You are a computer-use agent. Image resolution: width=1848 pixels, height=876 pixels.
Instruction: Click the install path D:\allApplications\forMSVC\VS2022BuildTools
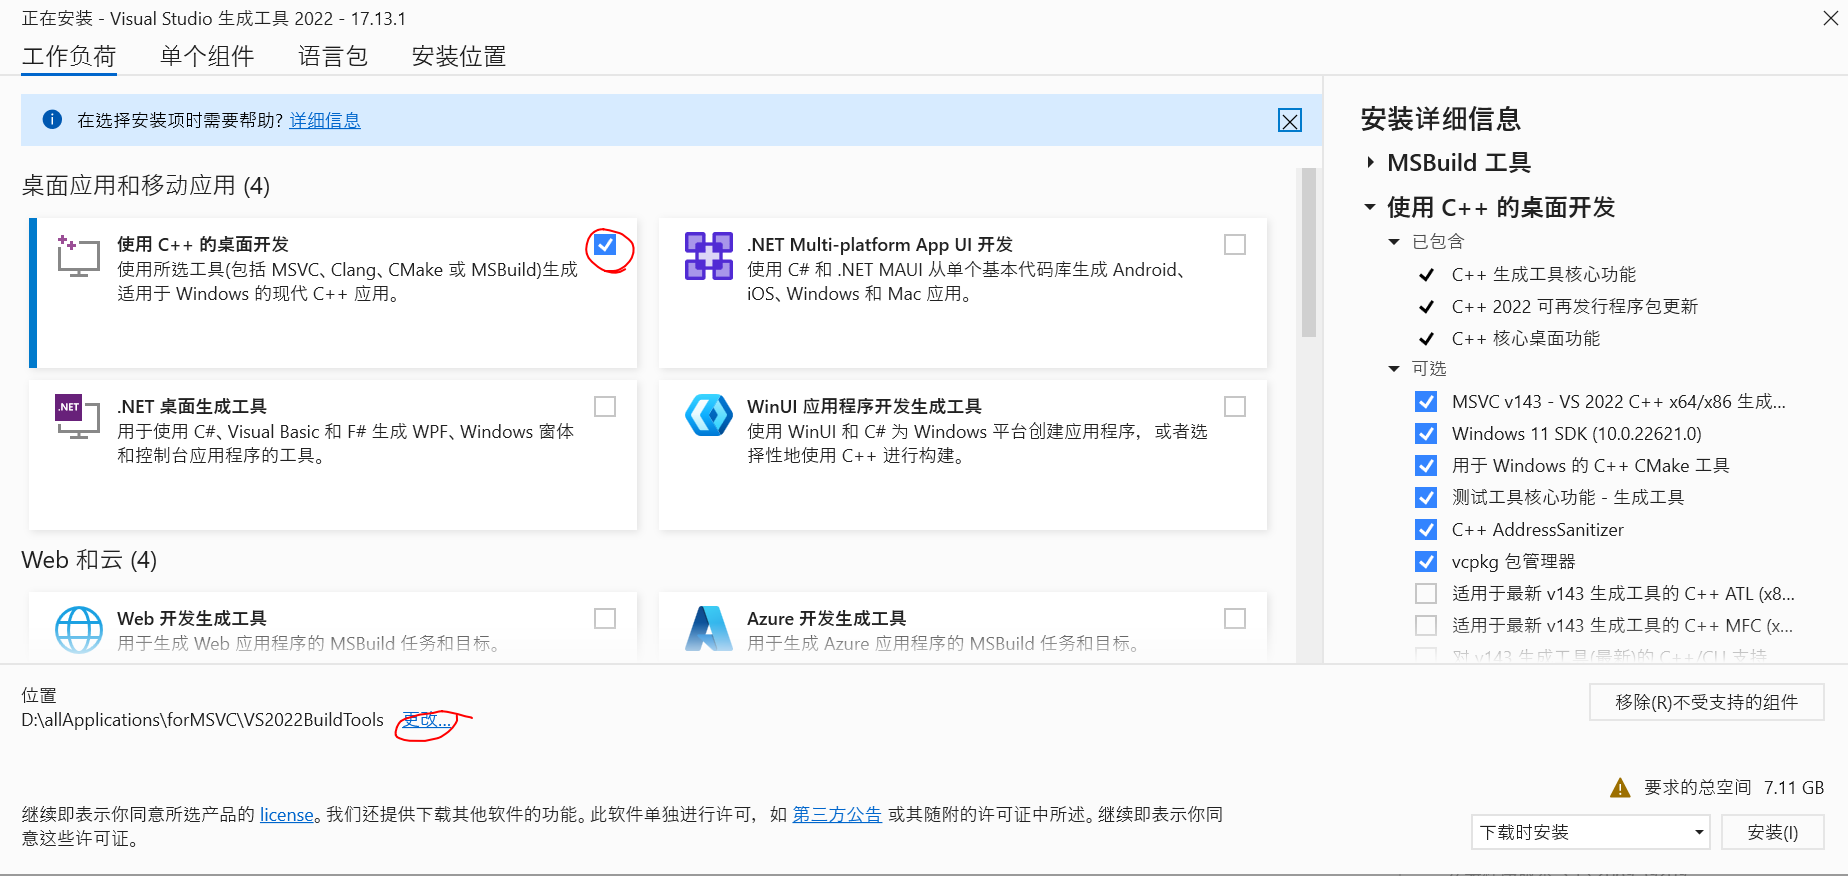click(203, 720)
